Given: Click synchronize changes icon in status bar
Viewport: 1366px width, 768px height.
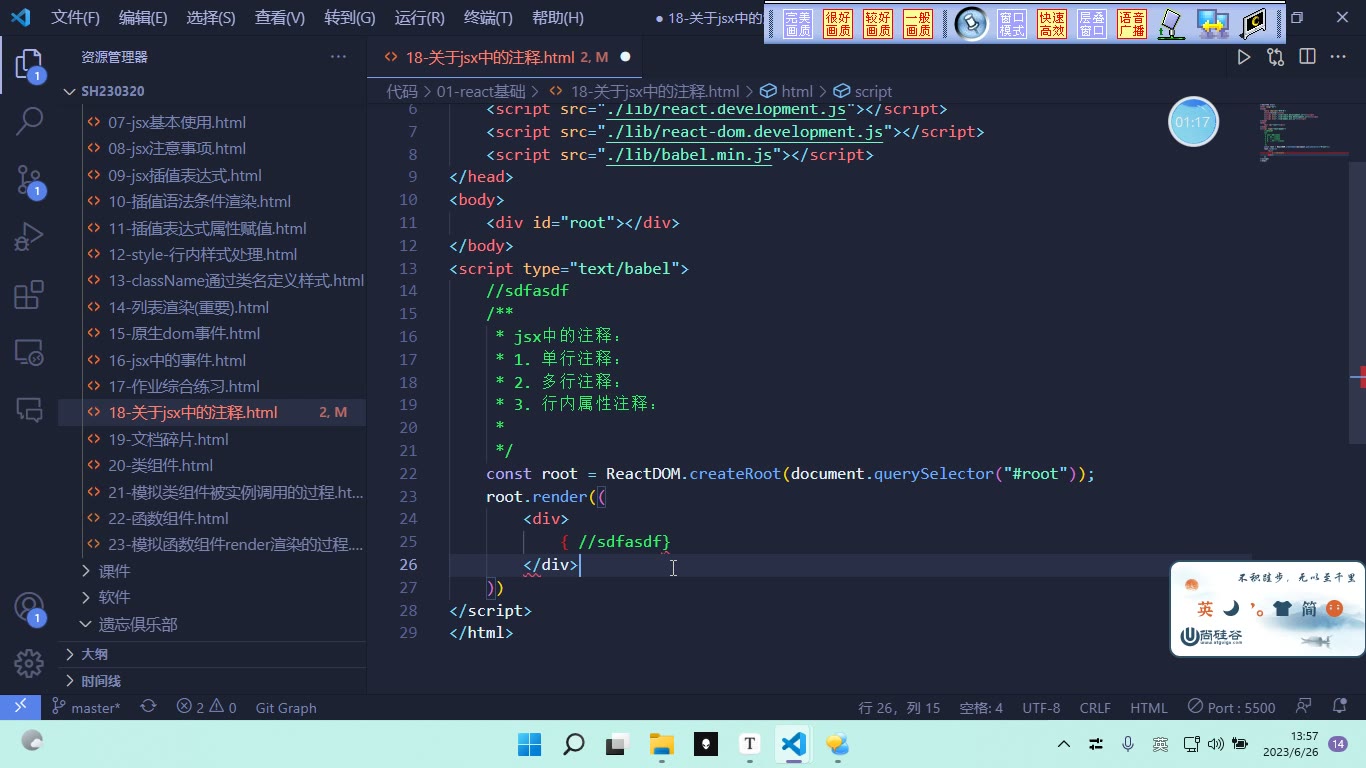Looking at the screenshot, I should (148, 707).
